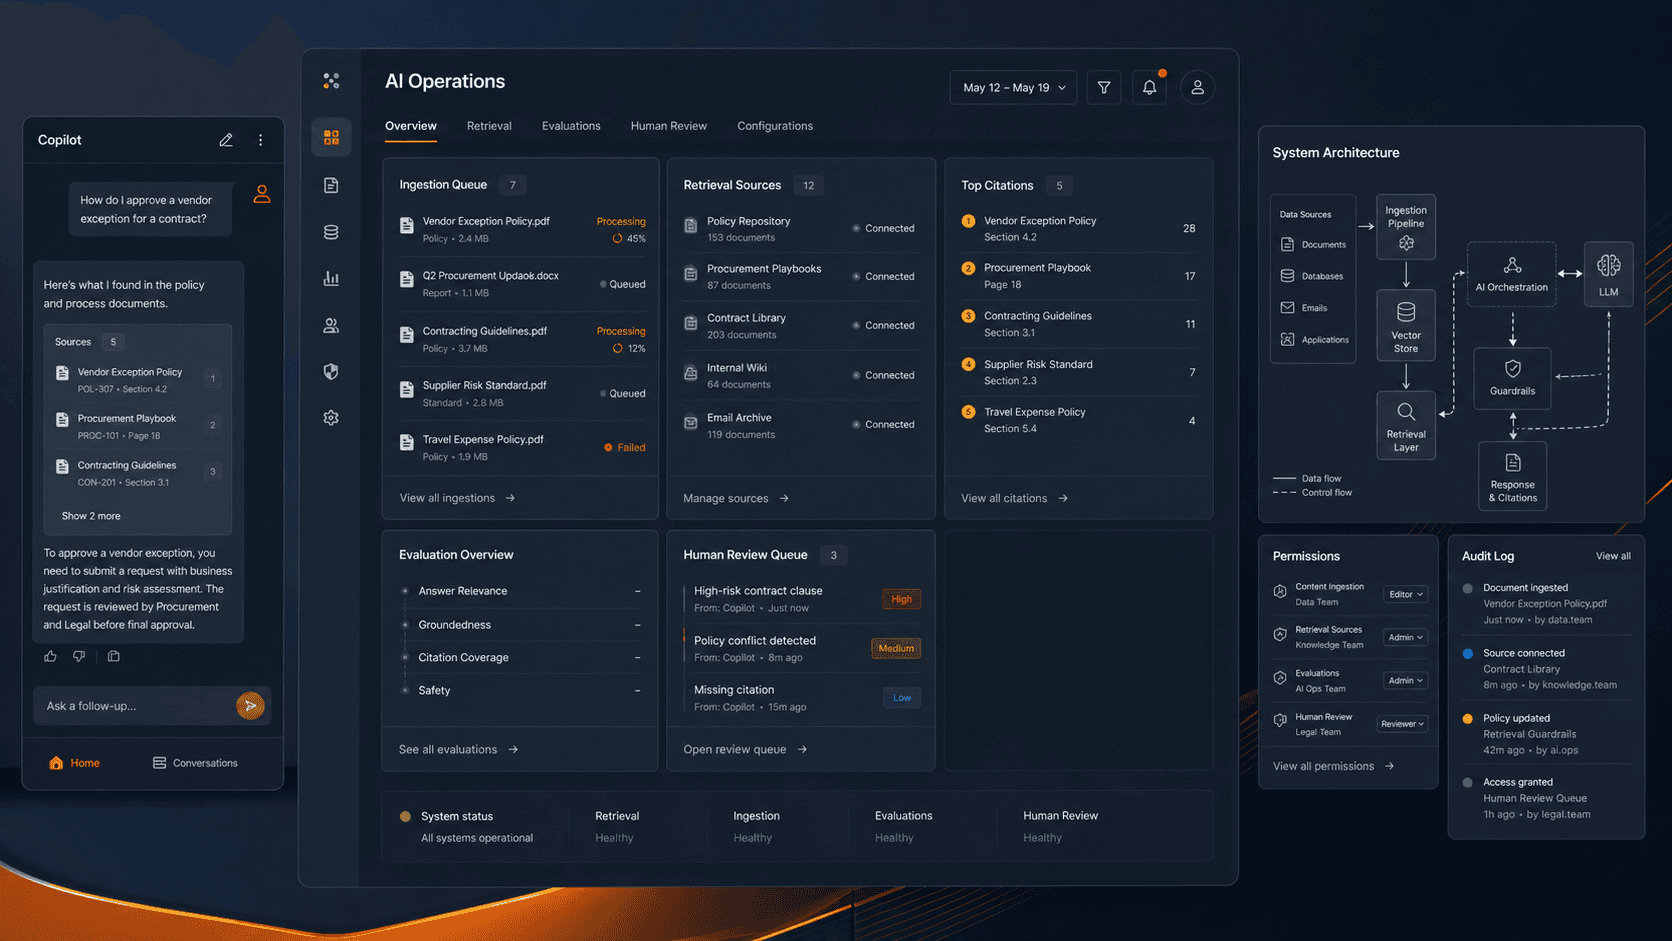Click Home in Copilot panel

pos(74,763)
